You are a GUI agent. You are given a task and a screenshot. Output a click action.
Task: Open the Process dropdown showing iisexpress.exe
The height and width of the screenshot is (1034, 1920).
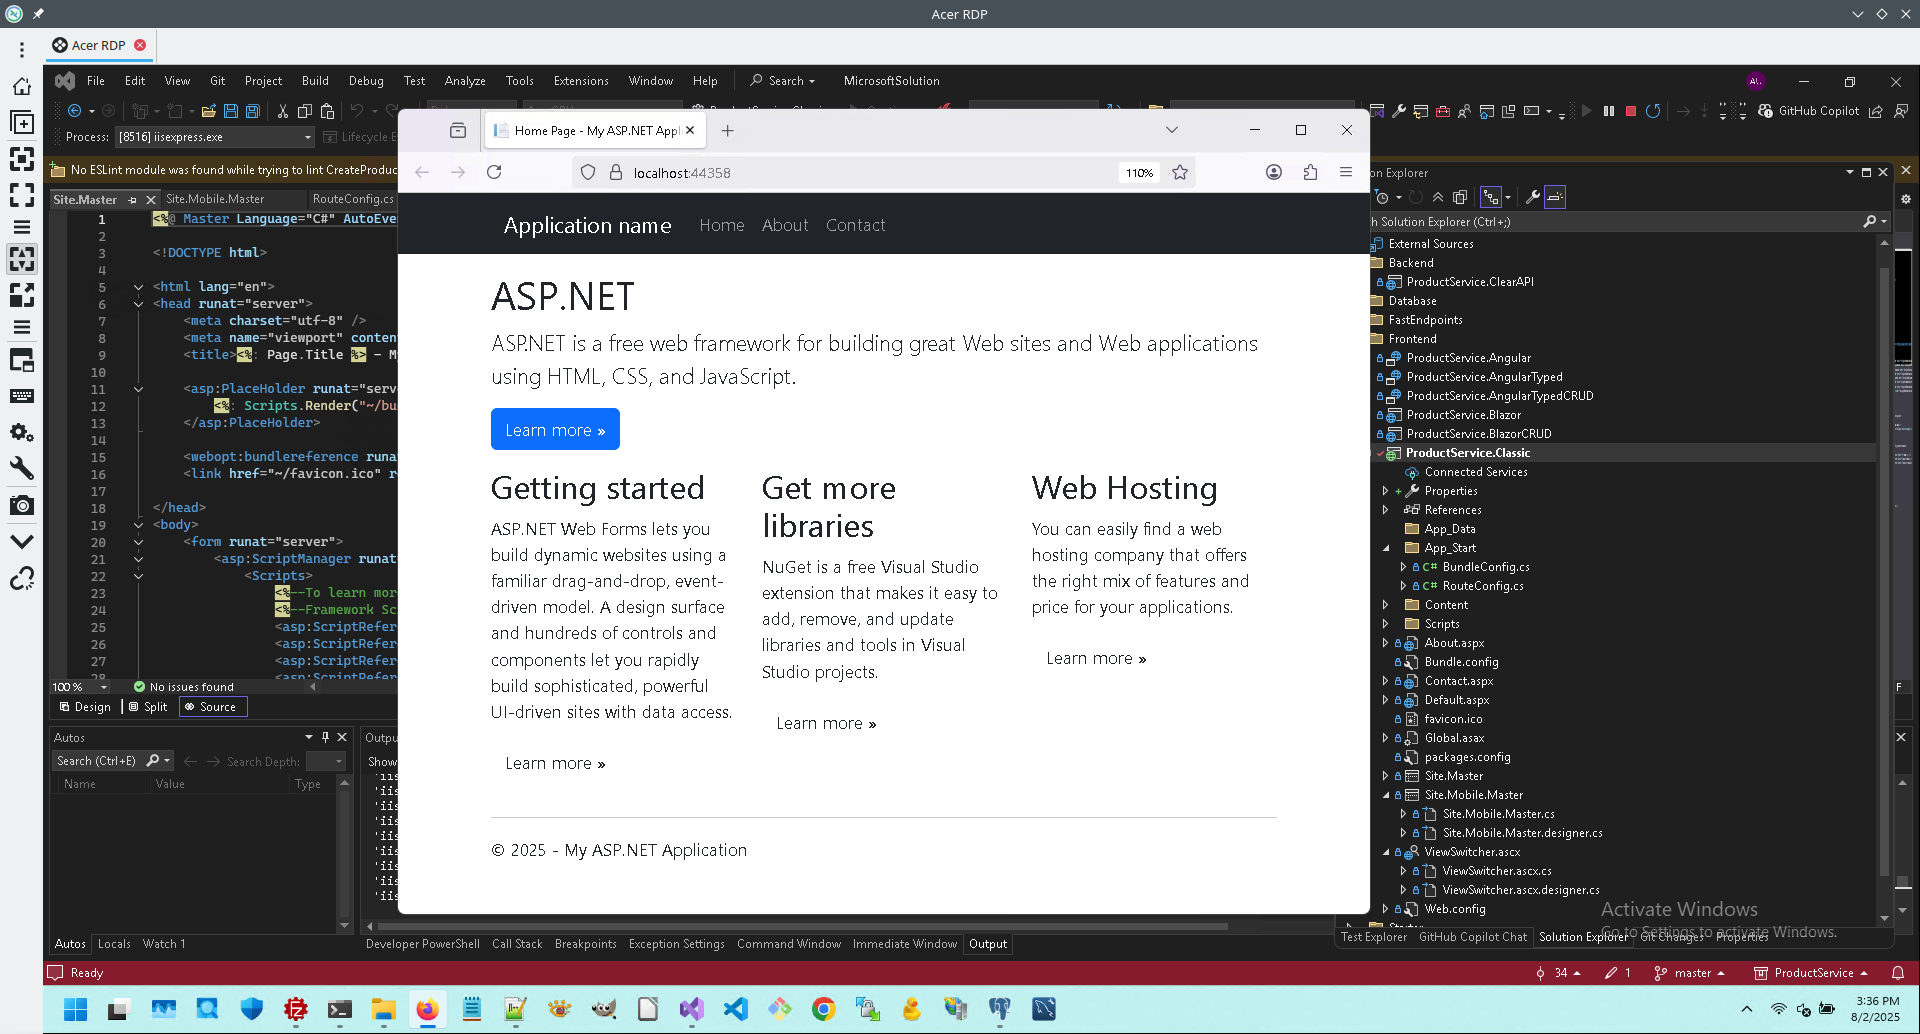tap(214, 137)
